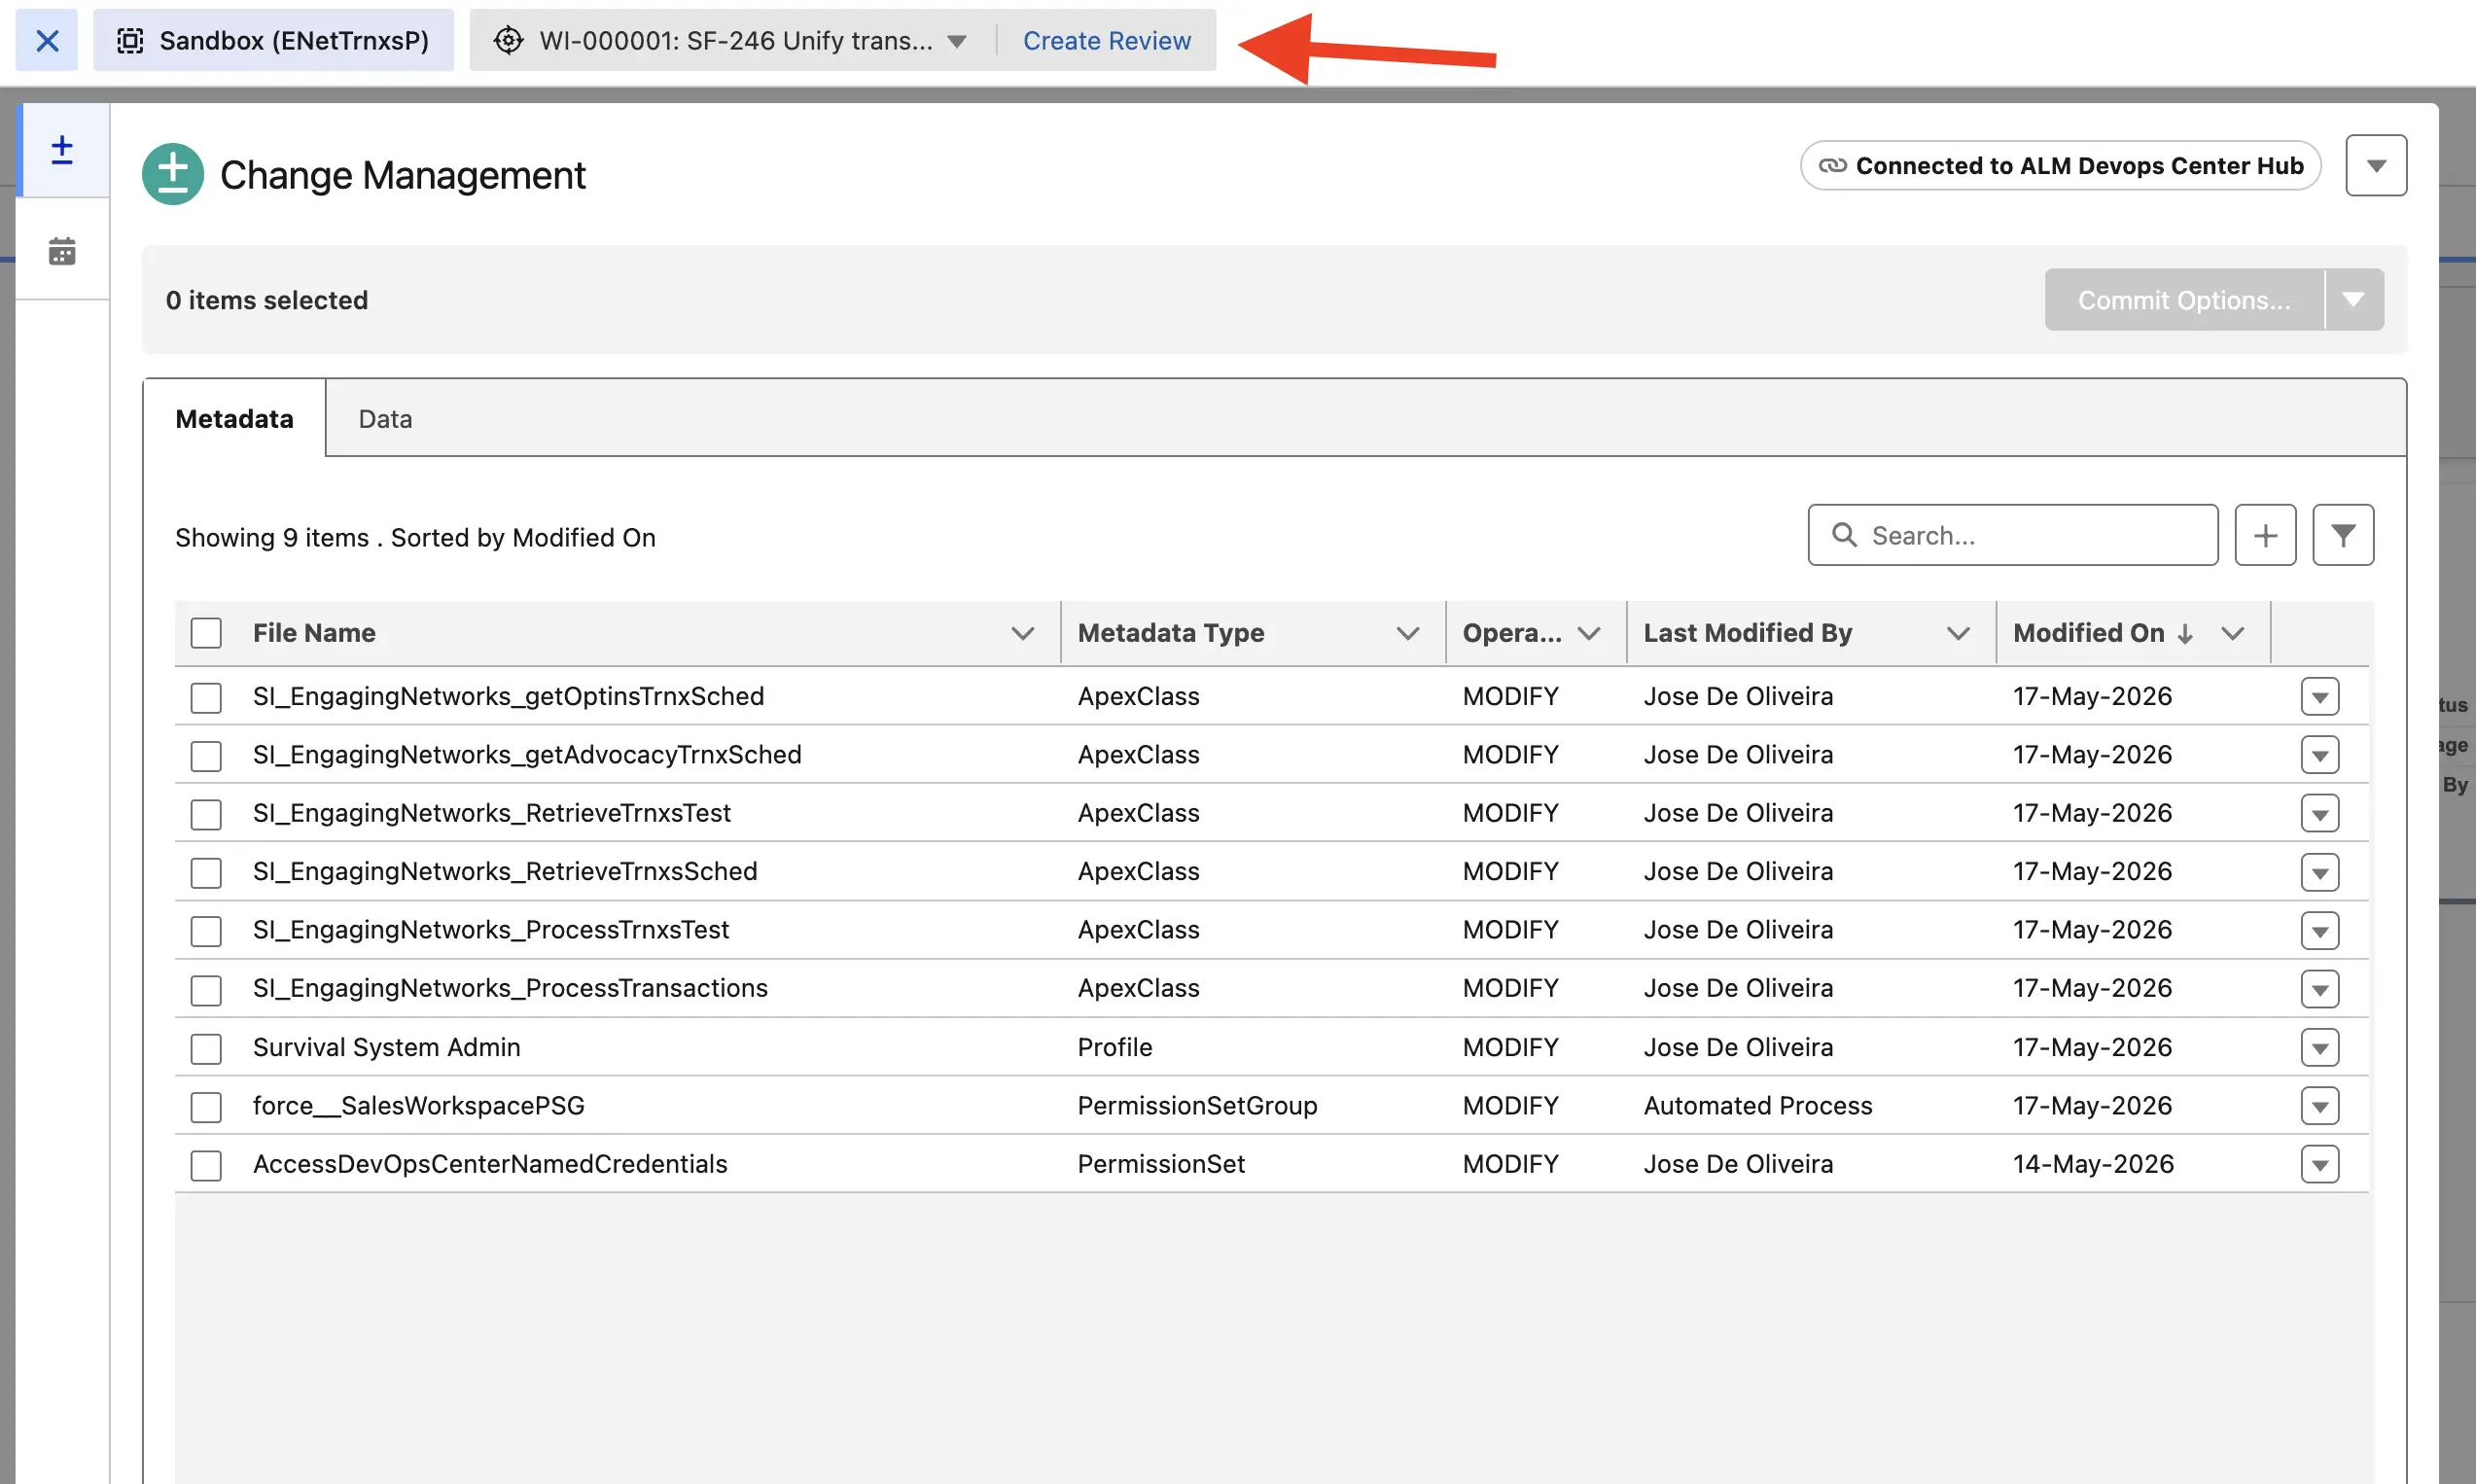This screenshot has width=2476, height=1484.
Task: Open row actions for SI_EngagingNetworks_getOptinsTrnxSched
Action: [x=2319, y=696]
